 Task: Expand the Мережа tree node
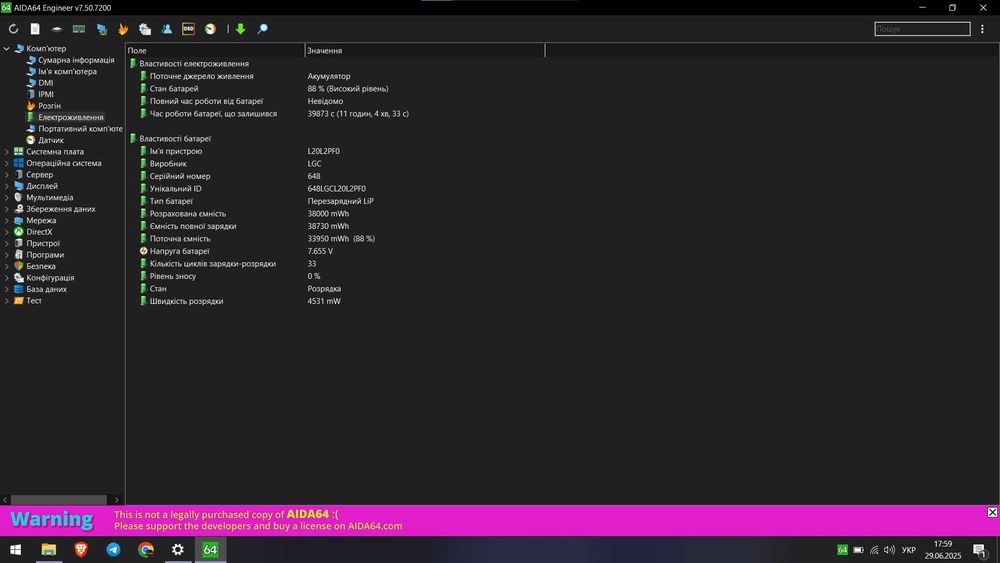tap(6, 221)
